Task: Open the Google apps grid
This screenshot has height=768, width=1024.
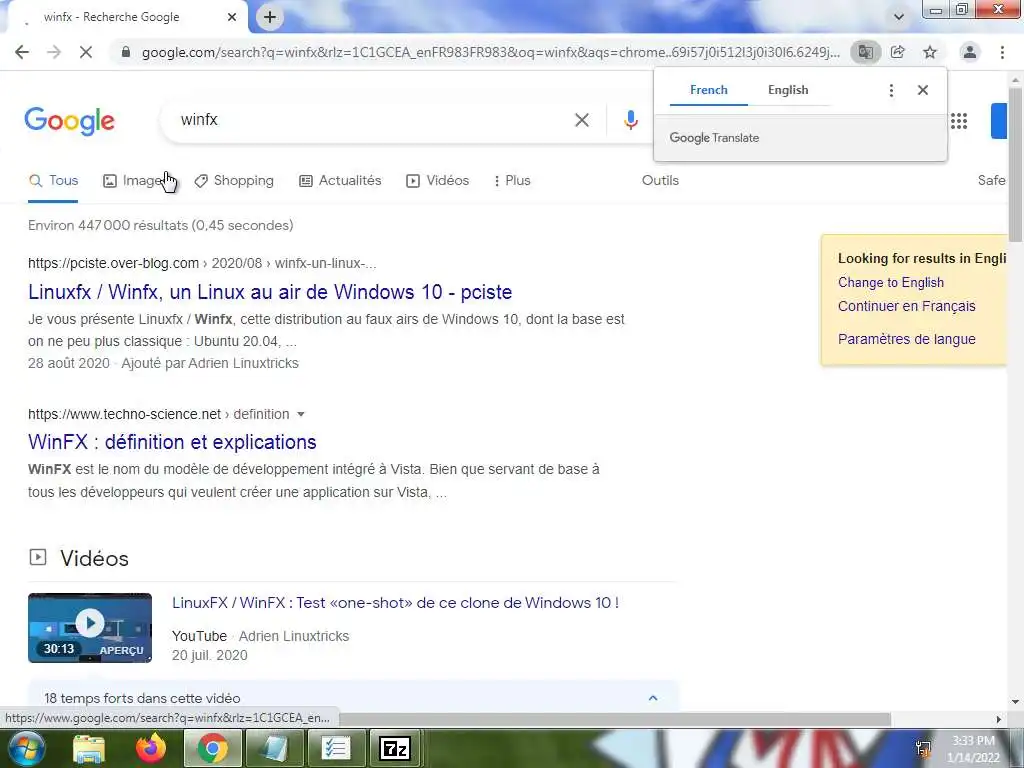Action: point(959,121)
